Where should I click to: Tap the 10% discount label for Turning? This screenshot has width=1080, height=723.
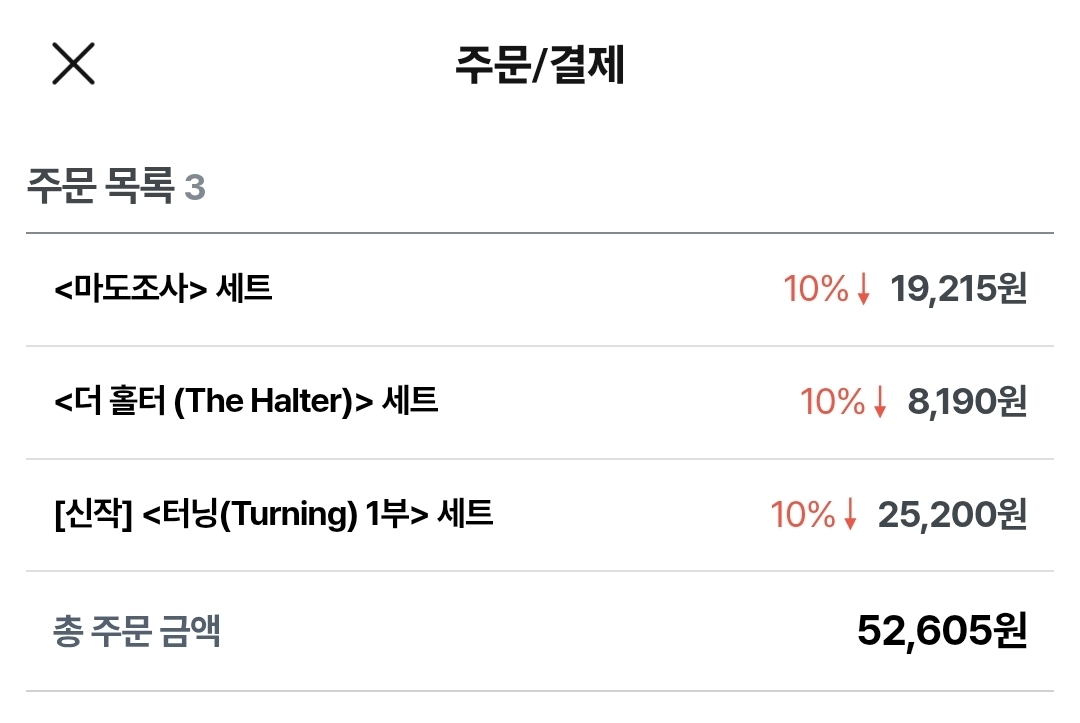pos(802,516)
